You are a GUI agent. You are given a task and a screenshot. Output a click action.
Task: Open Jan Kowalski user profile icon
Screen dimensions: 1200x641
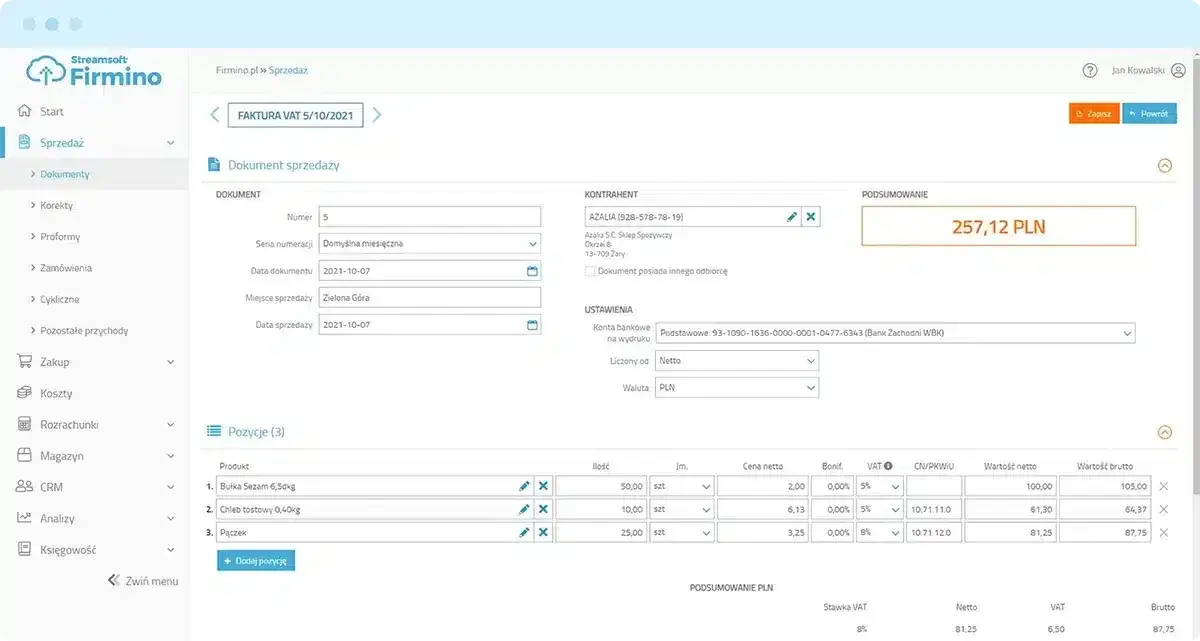[1178, 71]
